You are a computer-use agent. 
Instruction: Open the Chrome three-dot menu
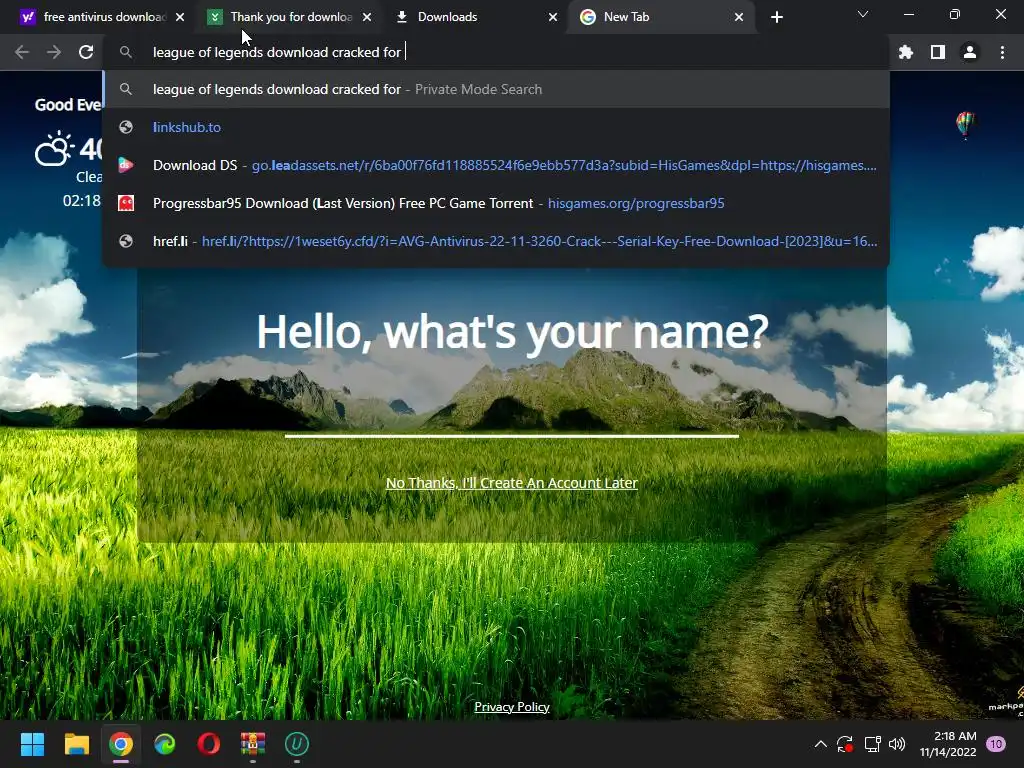[1002, 52]
